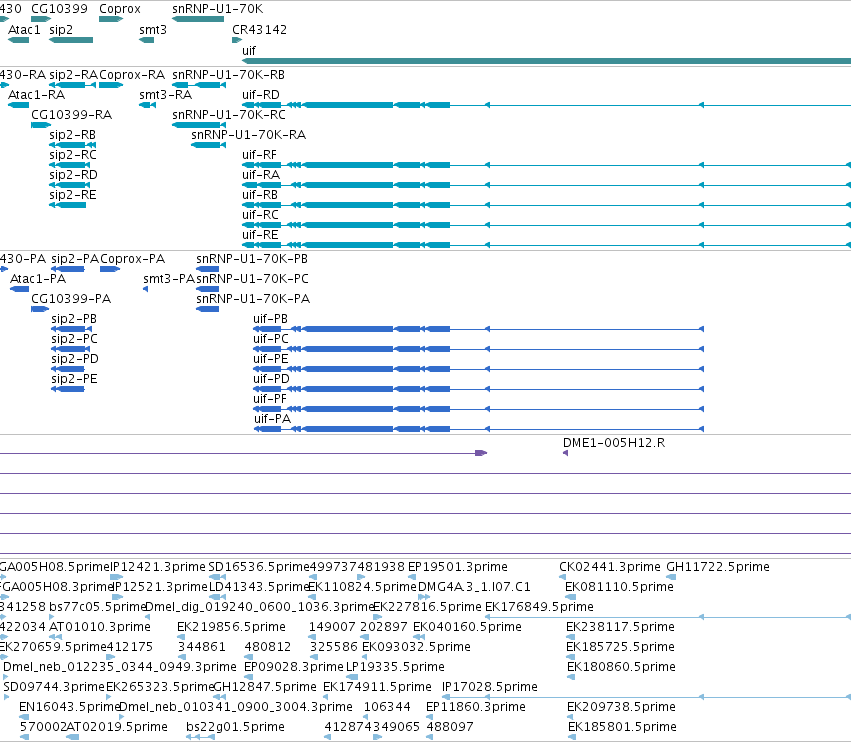
Task: Select uif-RD transcript label
Action: coord(261,94)
